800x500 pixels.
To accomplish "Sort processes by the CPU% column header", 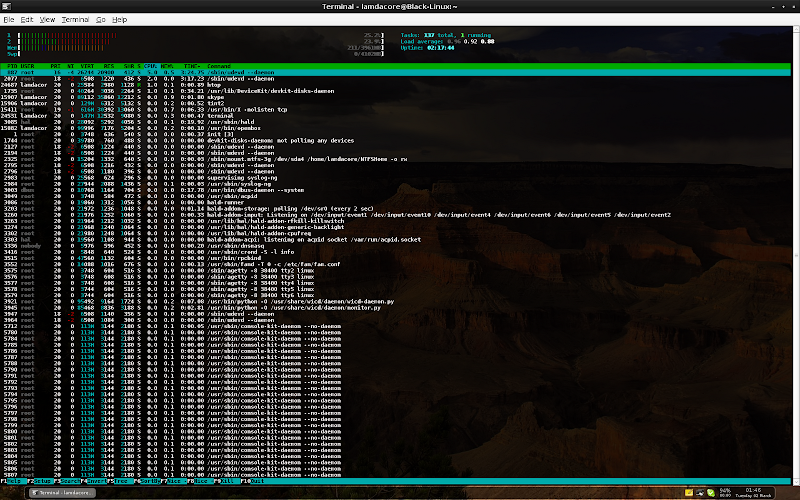I will pos(149,67).
